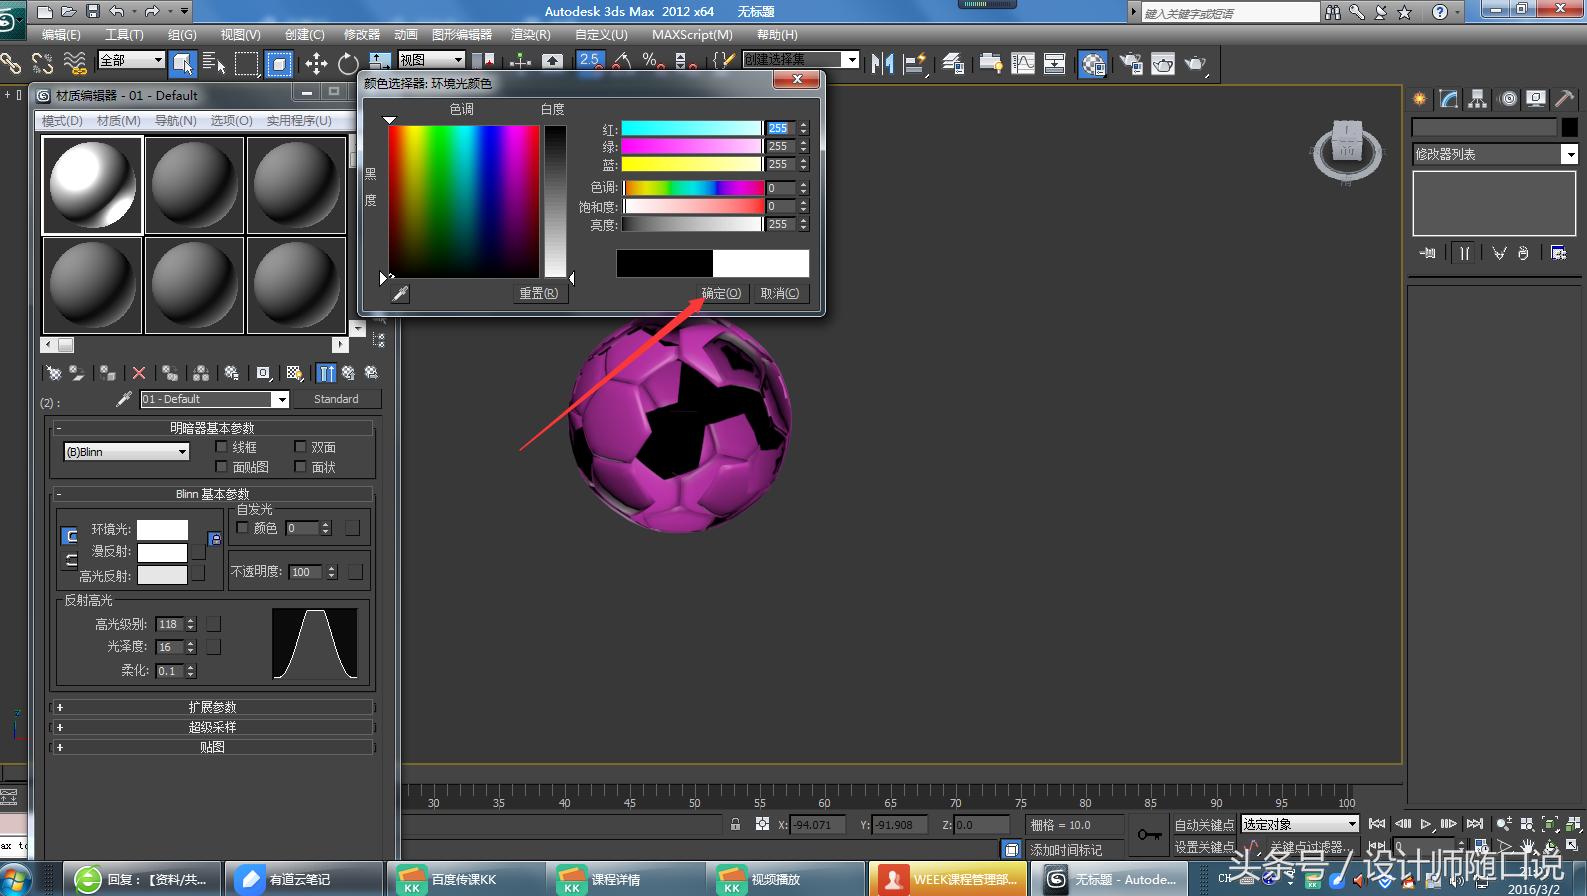Open the Hierarchy panel tab icon

(x=1477, y=99)
